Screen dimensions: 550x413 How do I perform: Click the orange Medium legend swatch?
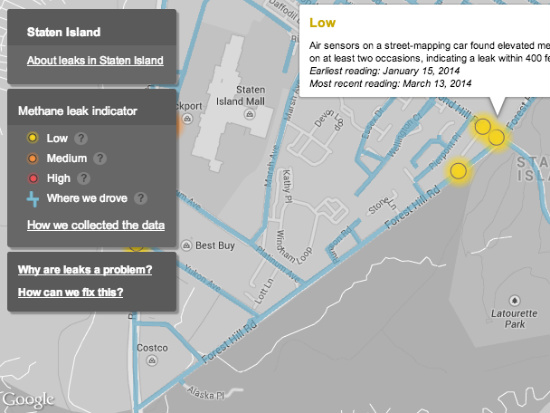33,158
